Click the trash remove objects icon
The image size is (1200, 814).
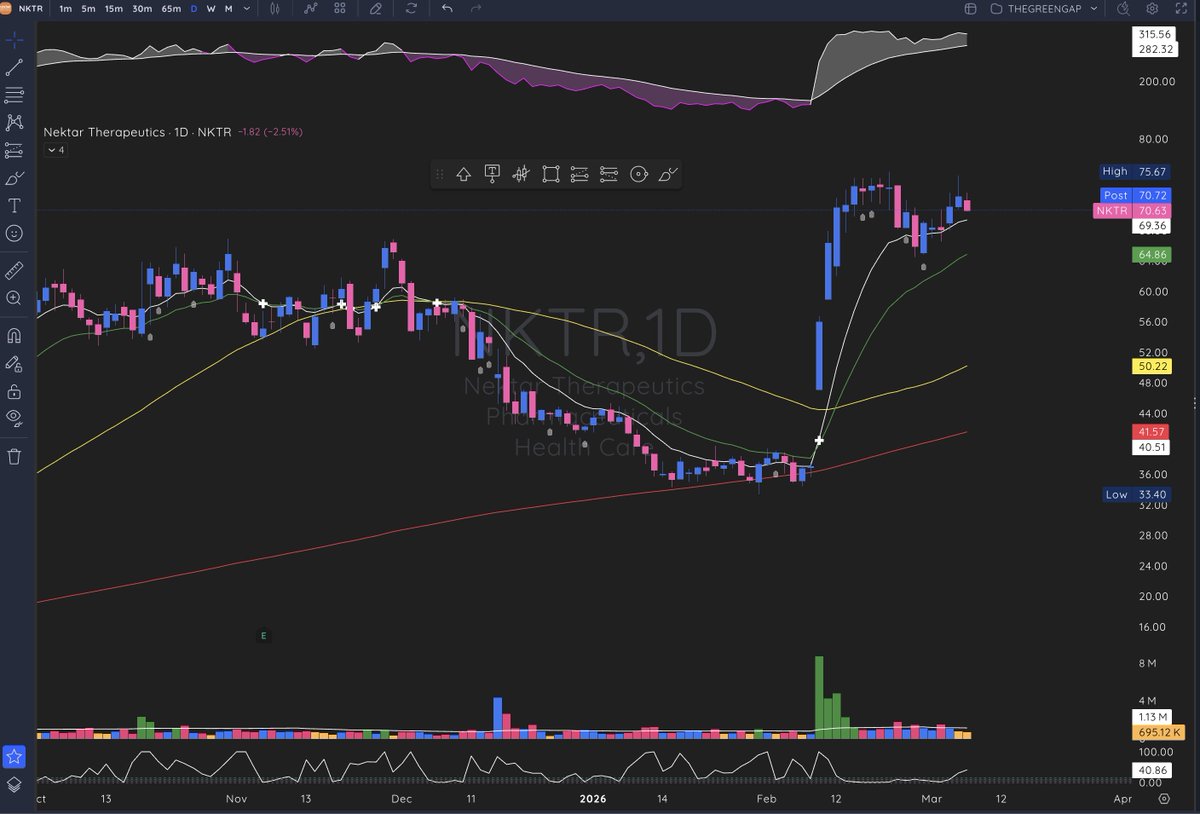coord(14,456)
